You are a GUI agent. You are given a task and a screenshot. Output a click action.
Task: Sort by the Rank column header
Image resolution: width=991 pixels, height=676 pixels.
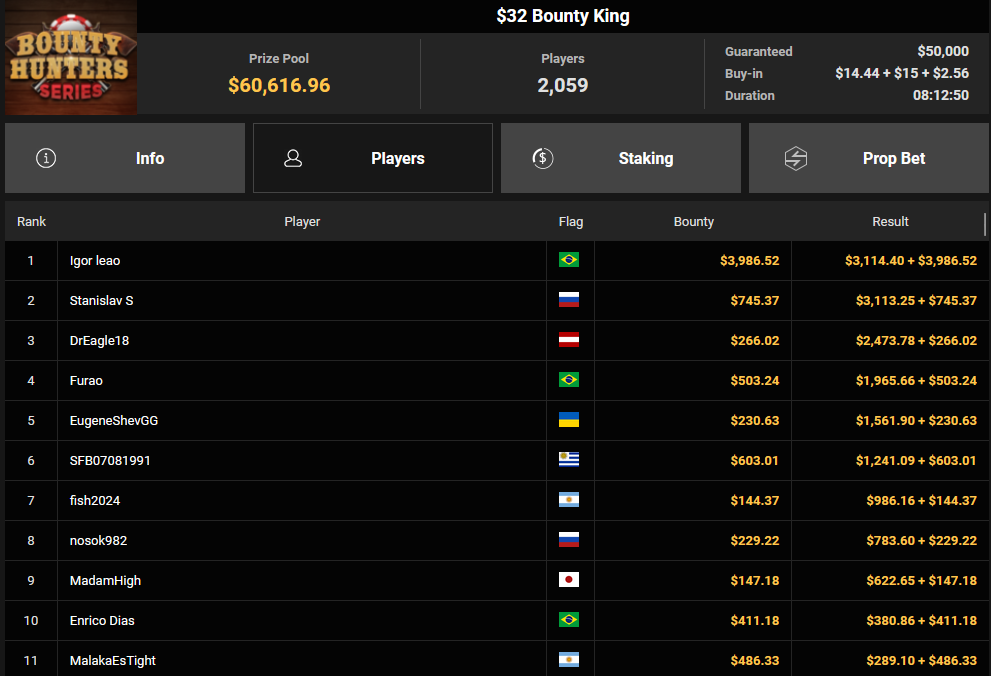[32, 222]
